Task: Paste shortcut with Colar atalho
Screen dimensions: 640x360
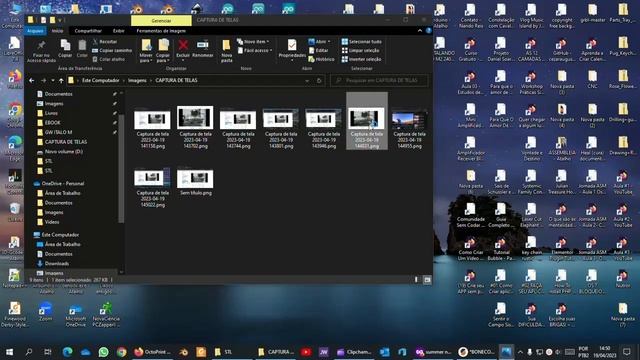Action: coord(109,59)
